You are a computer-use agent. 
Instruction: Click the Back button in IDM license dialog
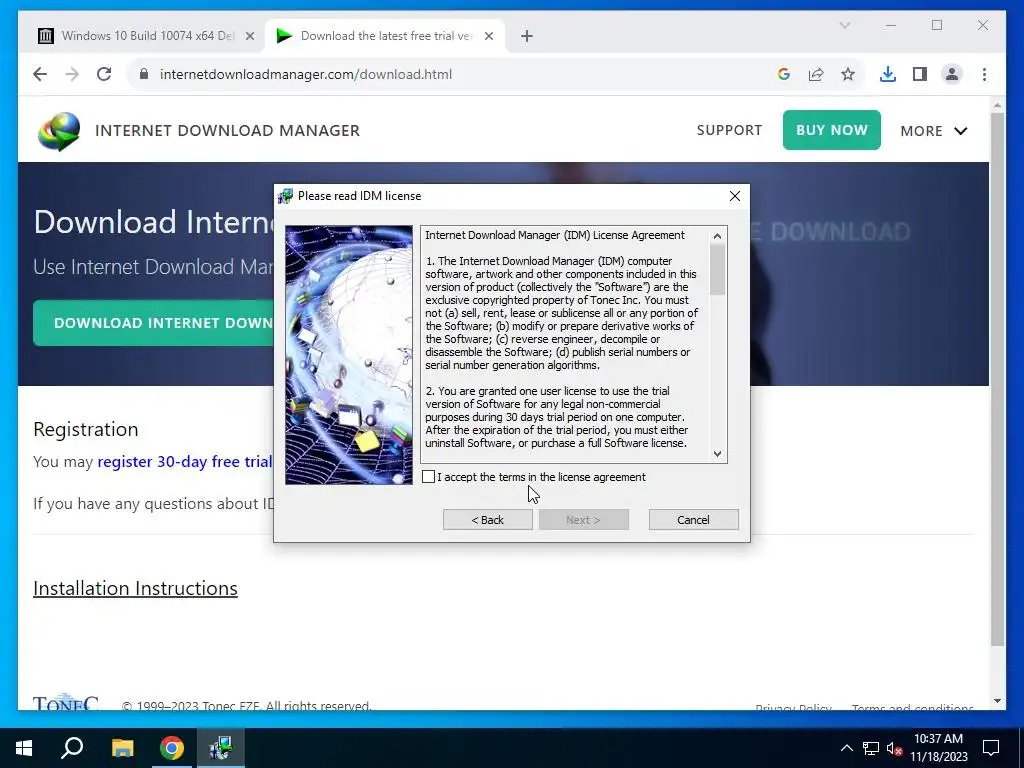pyautogui.click(x=487, y=520)
